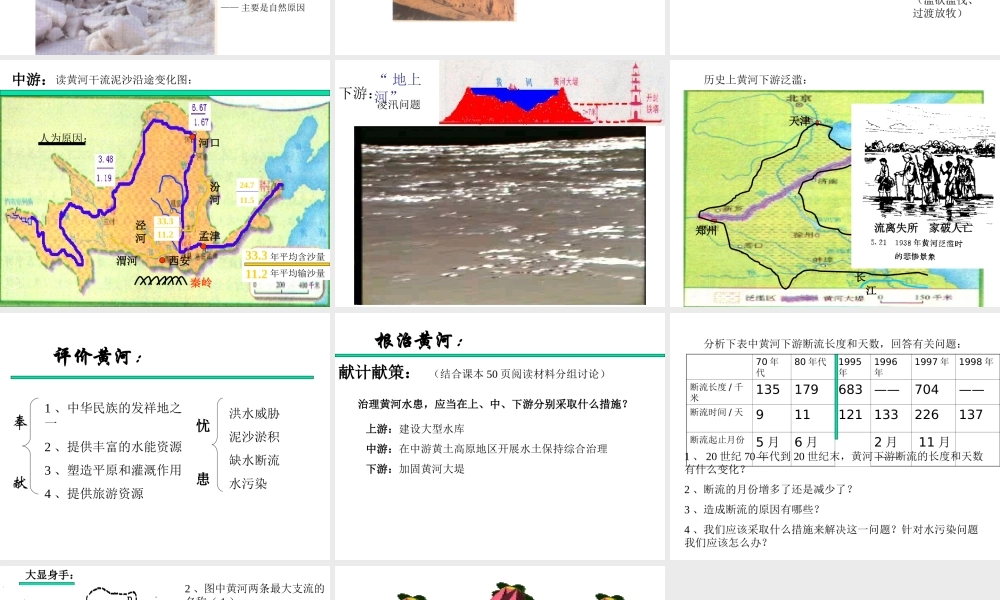Image resolution: width=1000 pixels, height=600 pixels.
Task: Select line 塑造平原和灌溉作用
Action: 113,471
